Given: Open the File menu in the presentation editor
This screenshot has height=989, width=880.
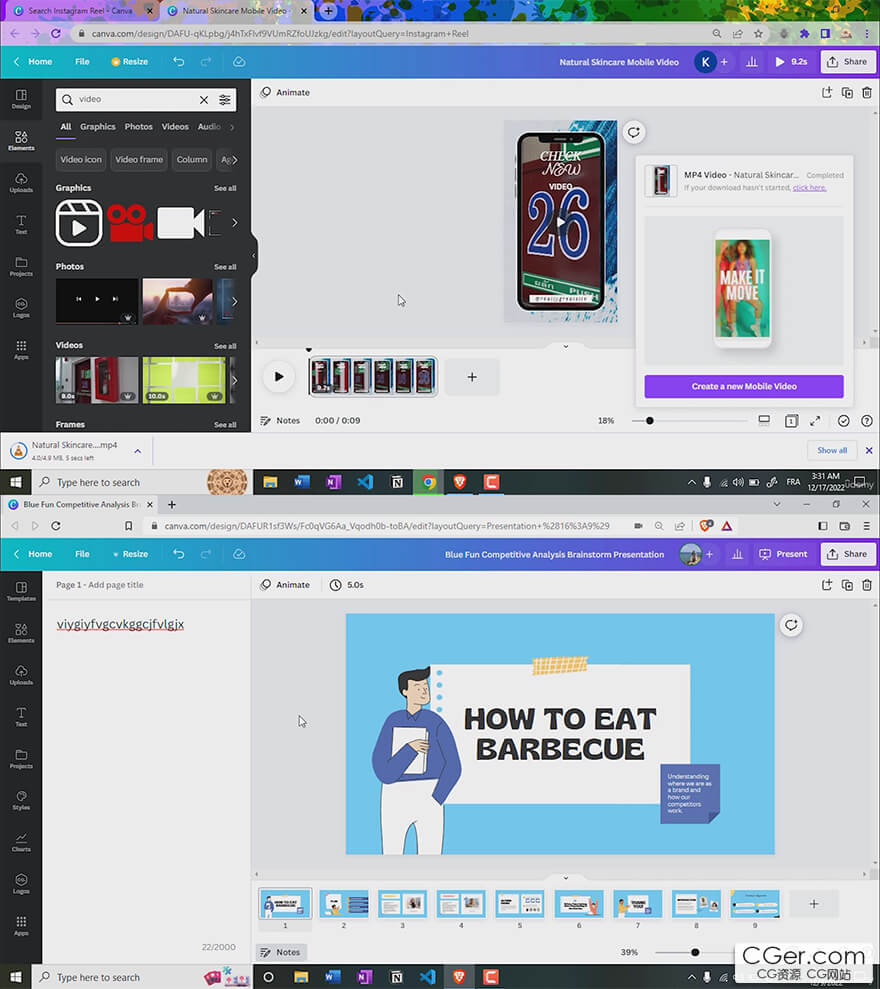Looking at the screenshot, I should [82, 554].
